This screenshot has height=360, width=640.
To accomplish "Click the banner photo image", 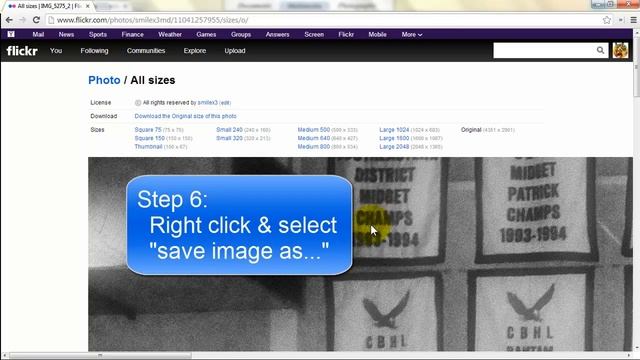I will pyautogui.click(x=360, y=254).
